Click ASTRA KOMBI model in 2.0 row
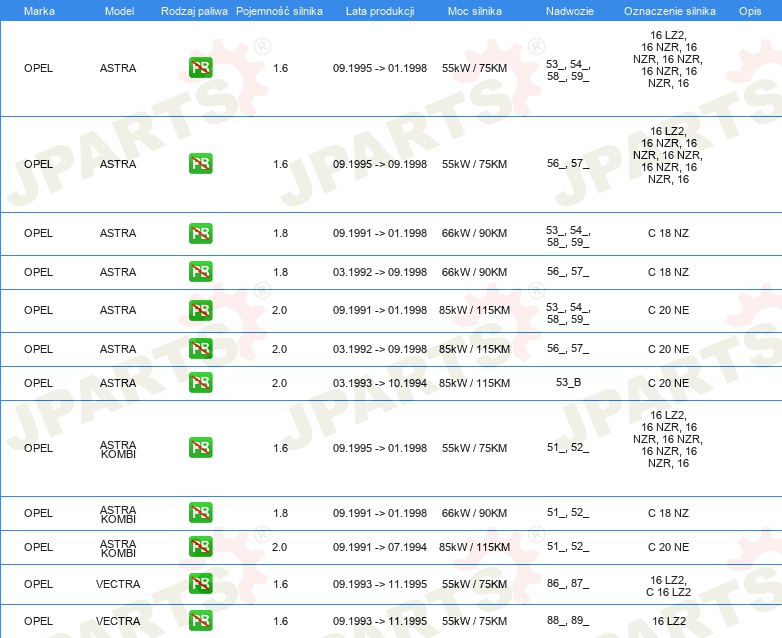The image size is (782, 638). coord(118,548)
